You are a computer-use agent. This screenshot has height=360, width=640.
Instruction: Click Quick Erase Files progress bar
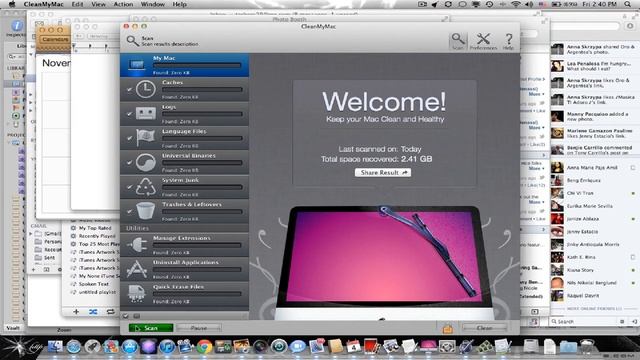(197, 294)
